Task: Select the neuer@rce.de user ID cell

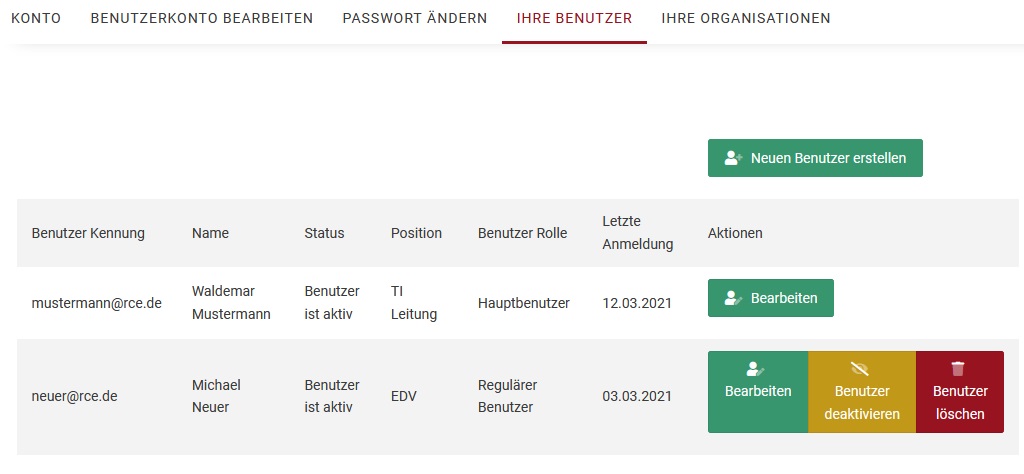Action: pyautogui.click(x=75, y=396)
